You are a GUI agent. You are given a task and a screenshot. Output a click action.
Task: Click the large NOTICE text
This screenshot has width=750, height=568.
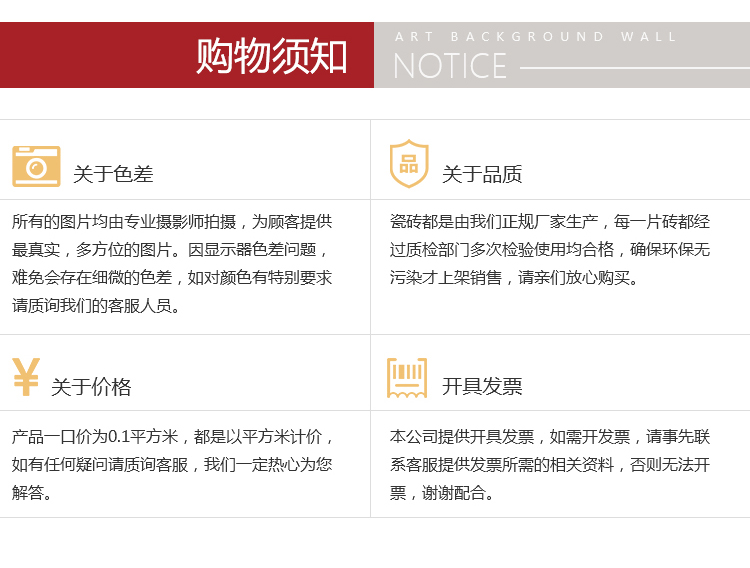450,66
